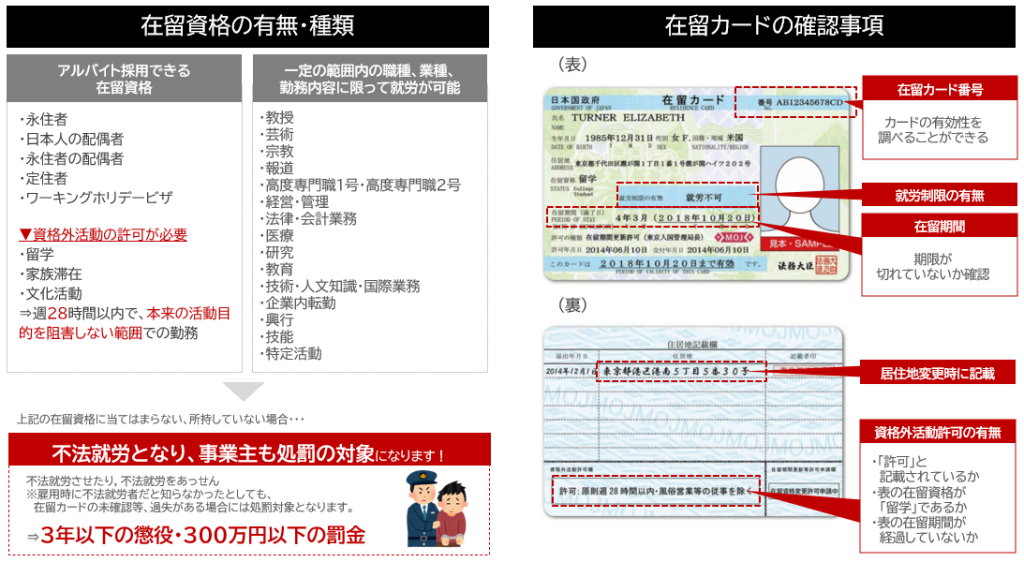The height and width of the screenshot is (562, 1024).
Task: Click the 日本人の配偶者 list item
Action: tap(72, 139)
